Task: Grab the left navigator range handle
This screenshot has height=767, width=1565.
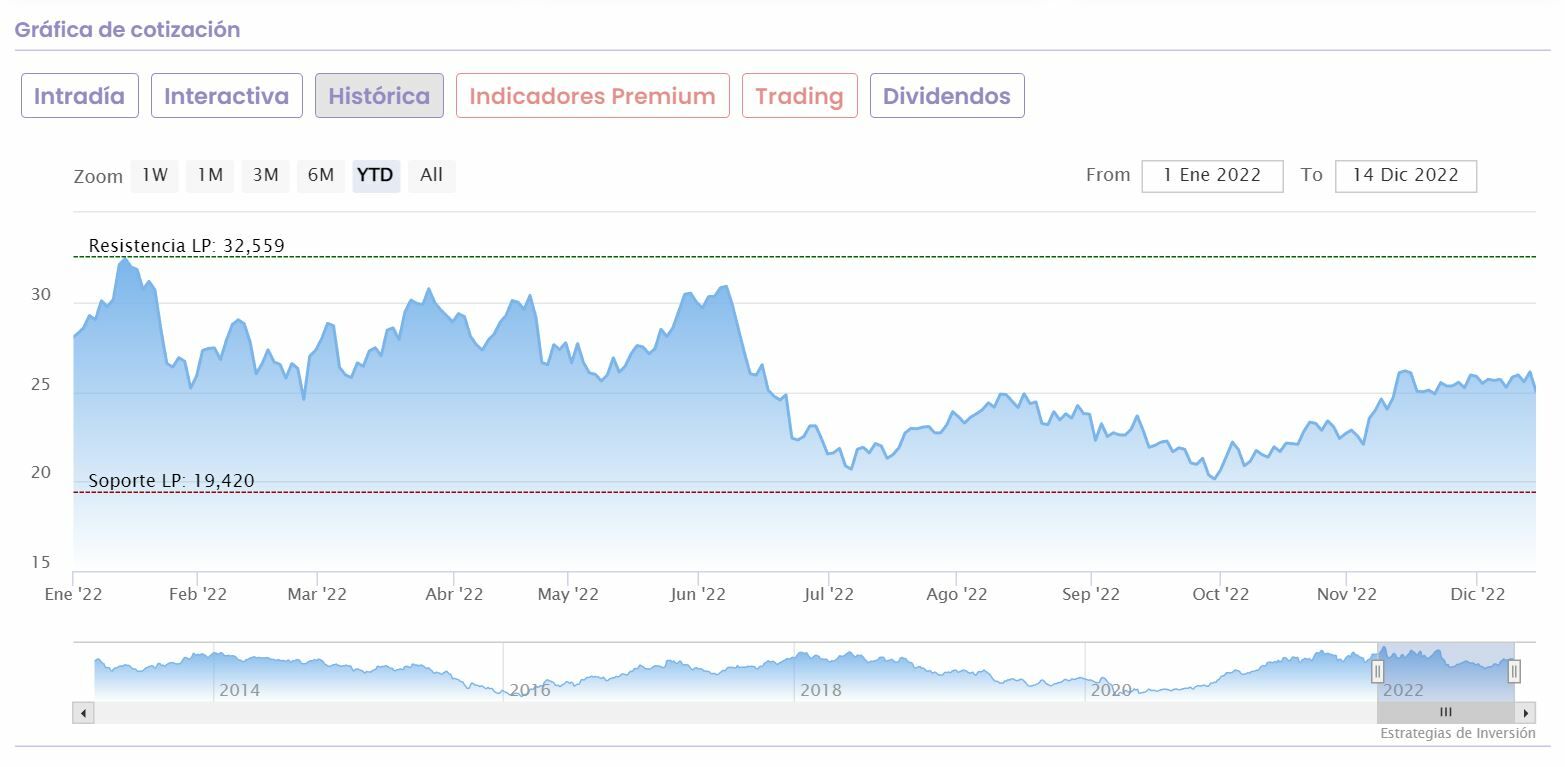Action: pos(1377,671)
